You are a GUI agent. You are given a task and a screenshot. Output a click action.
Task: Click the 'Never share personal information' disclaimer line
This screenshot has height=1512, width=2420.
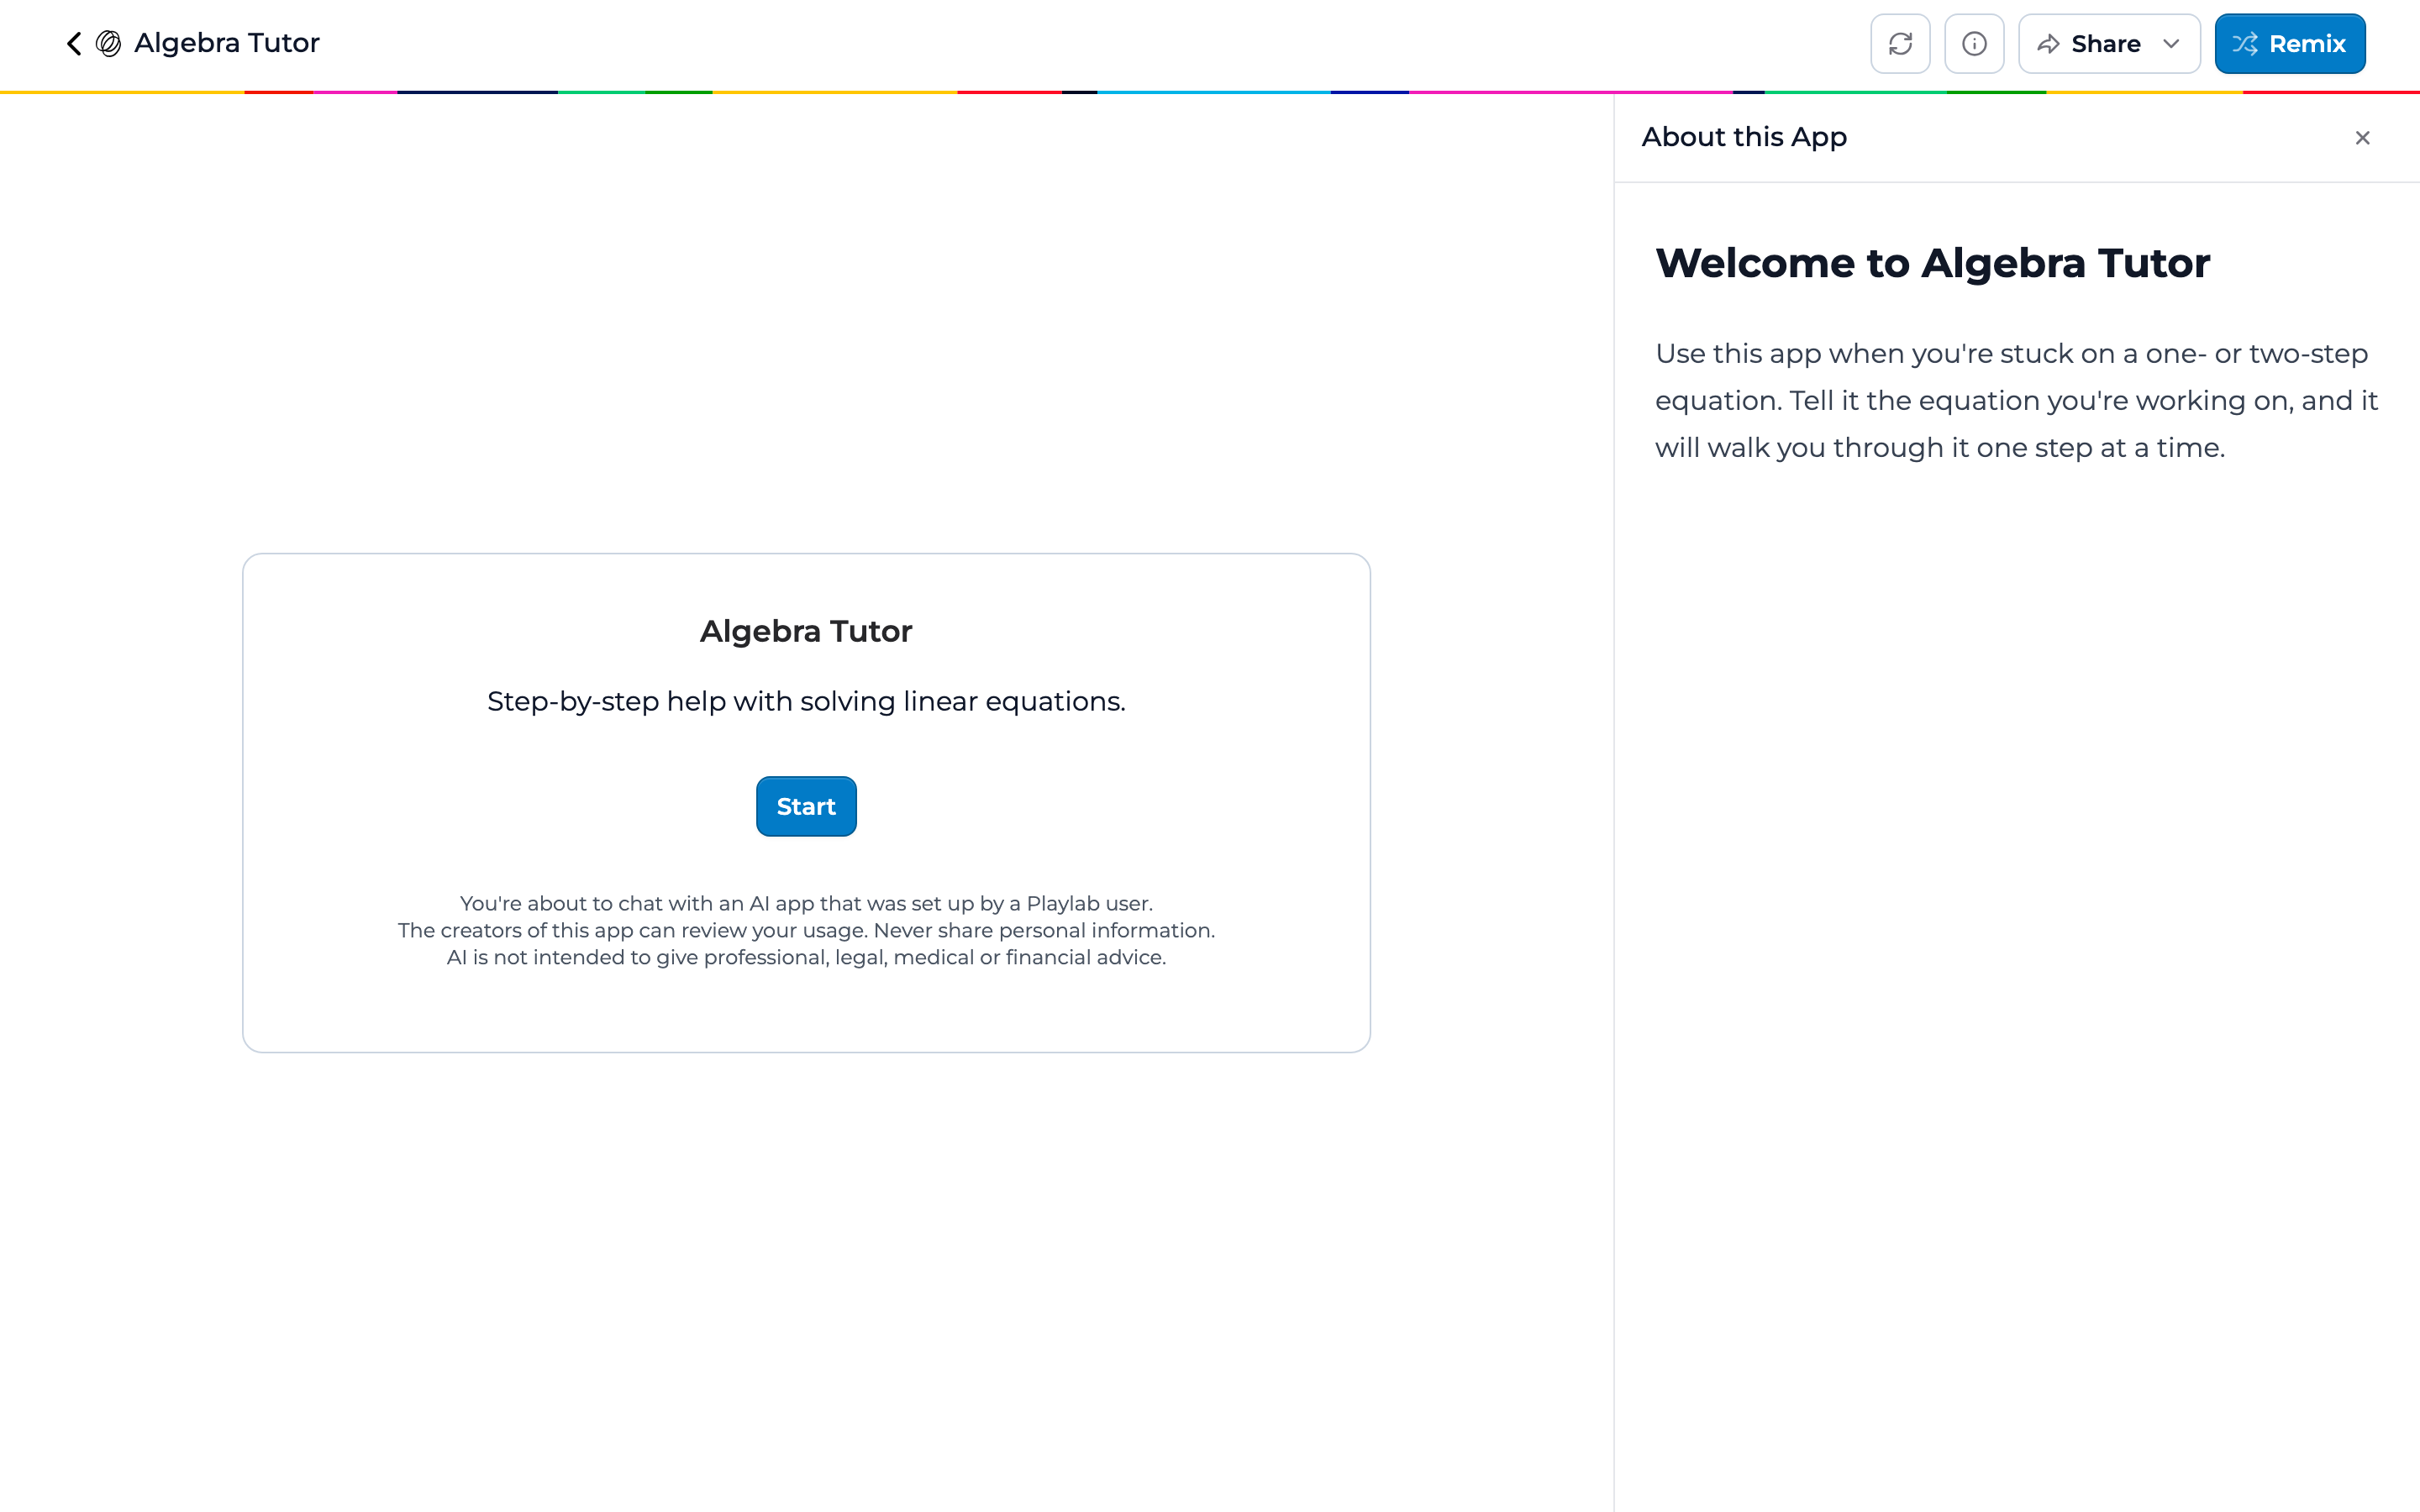click(806, 930)
